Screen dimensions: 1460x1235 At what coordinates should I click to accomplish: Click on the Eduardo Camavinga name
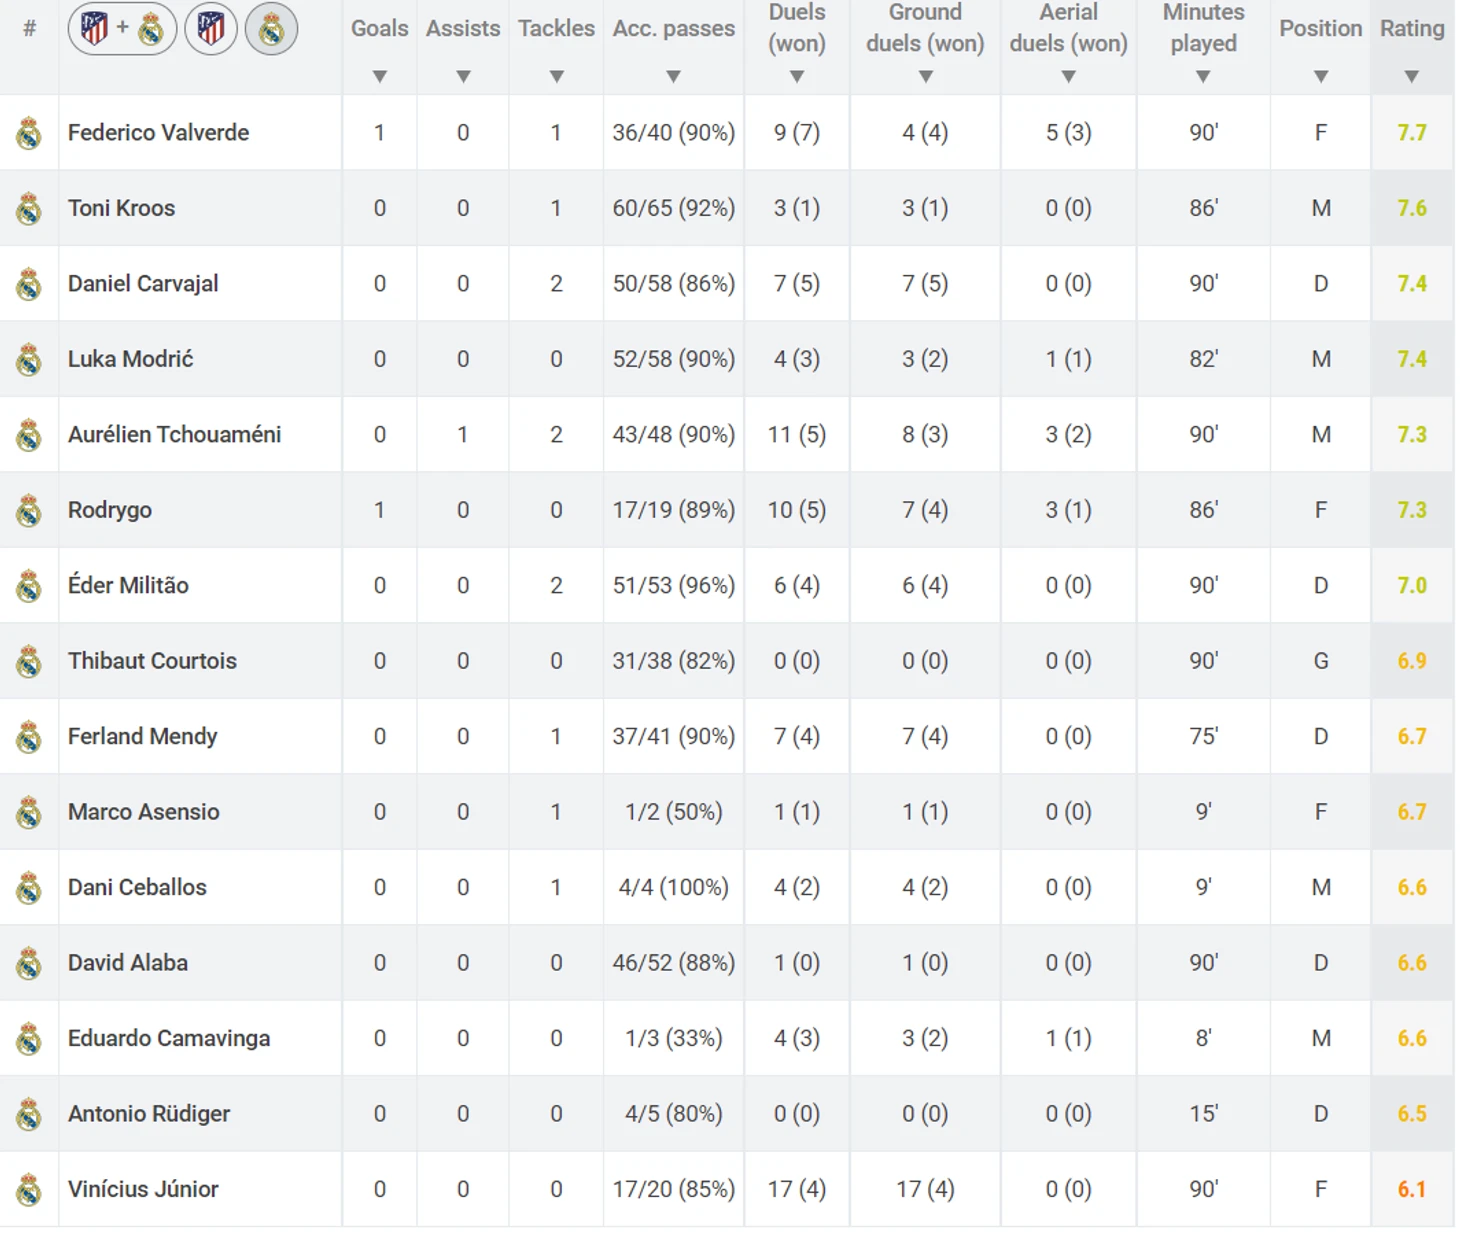169,1038
